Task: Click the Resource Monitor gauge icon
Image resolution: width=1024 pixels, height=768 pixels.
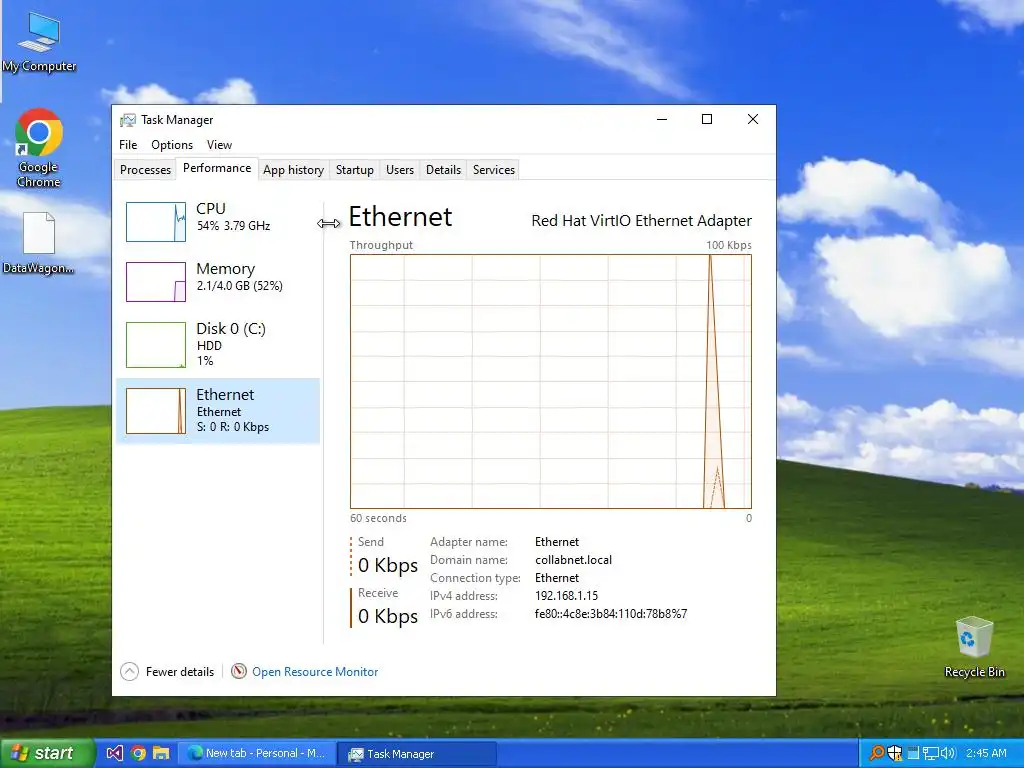Action: (239, 671)
